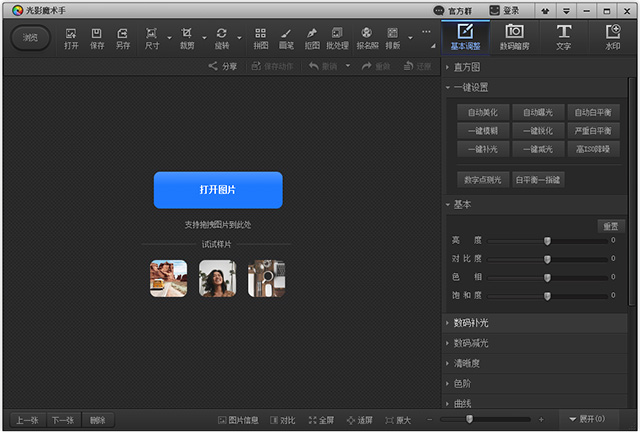Select the 画笔 brush tool

coord(286,38)
